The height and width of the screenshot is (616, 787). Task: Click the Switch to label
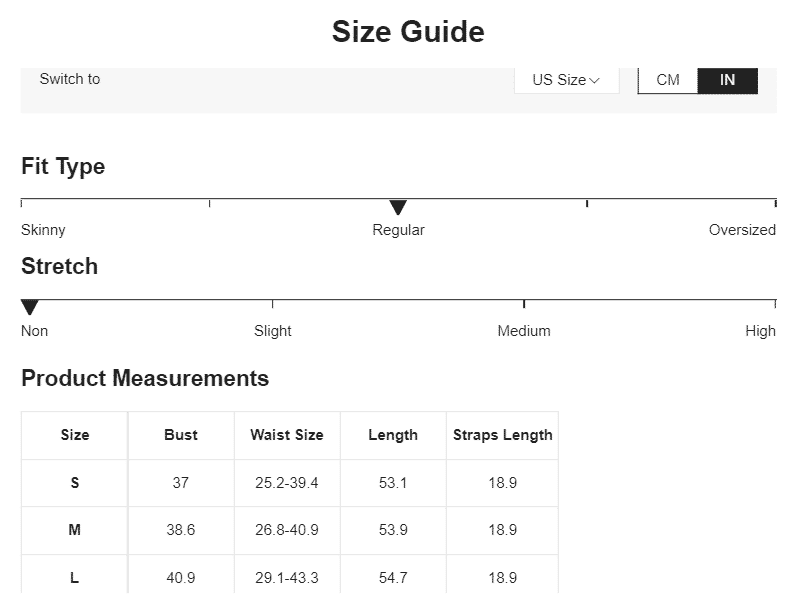70,79
